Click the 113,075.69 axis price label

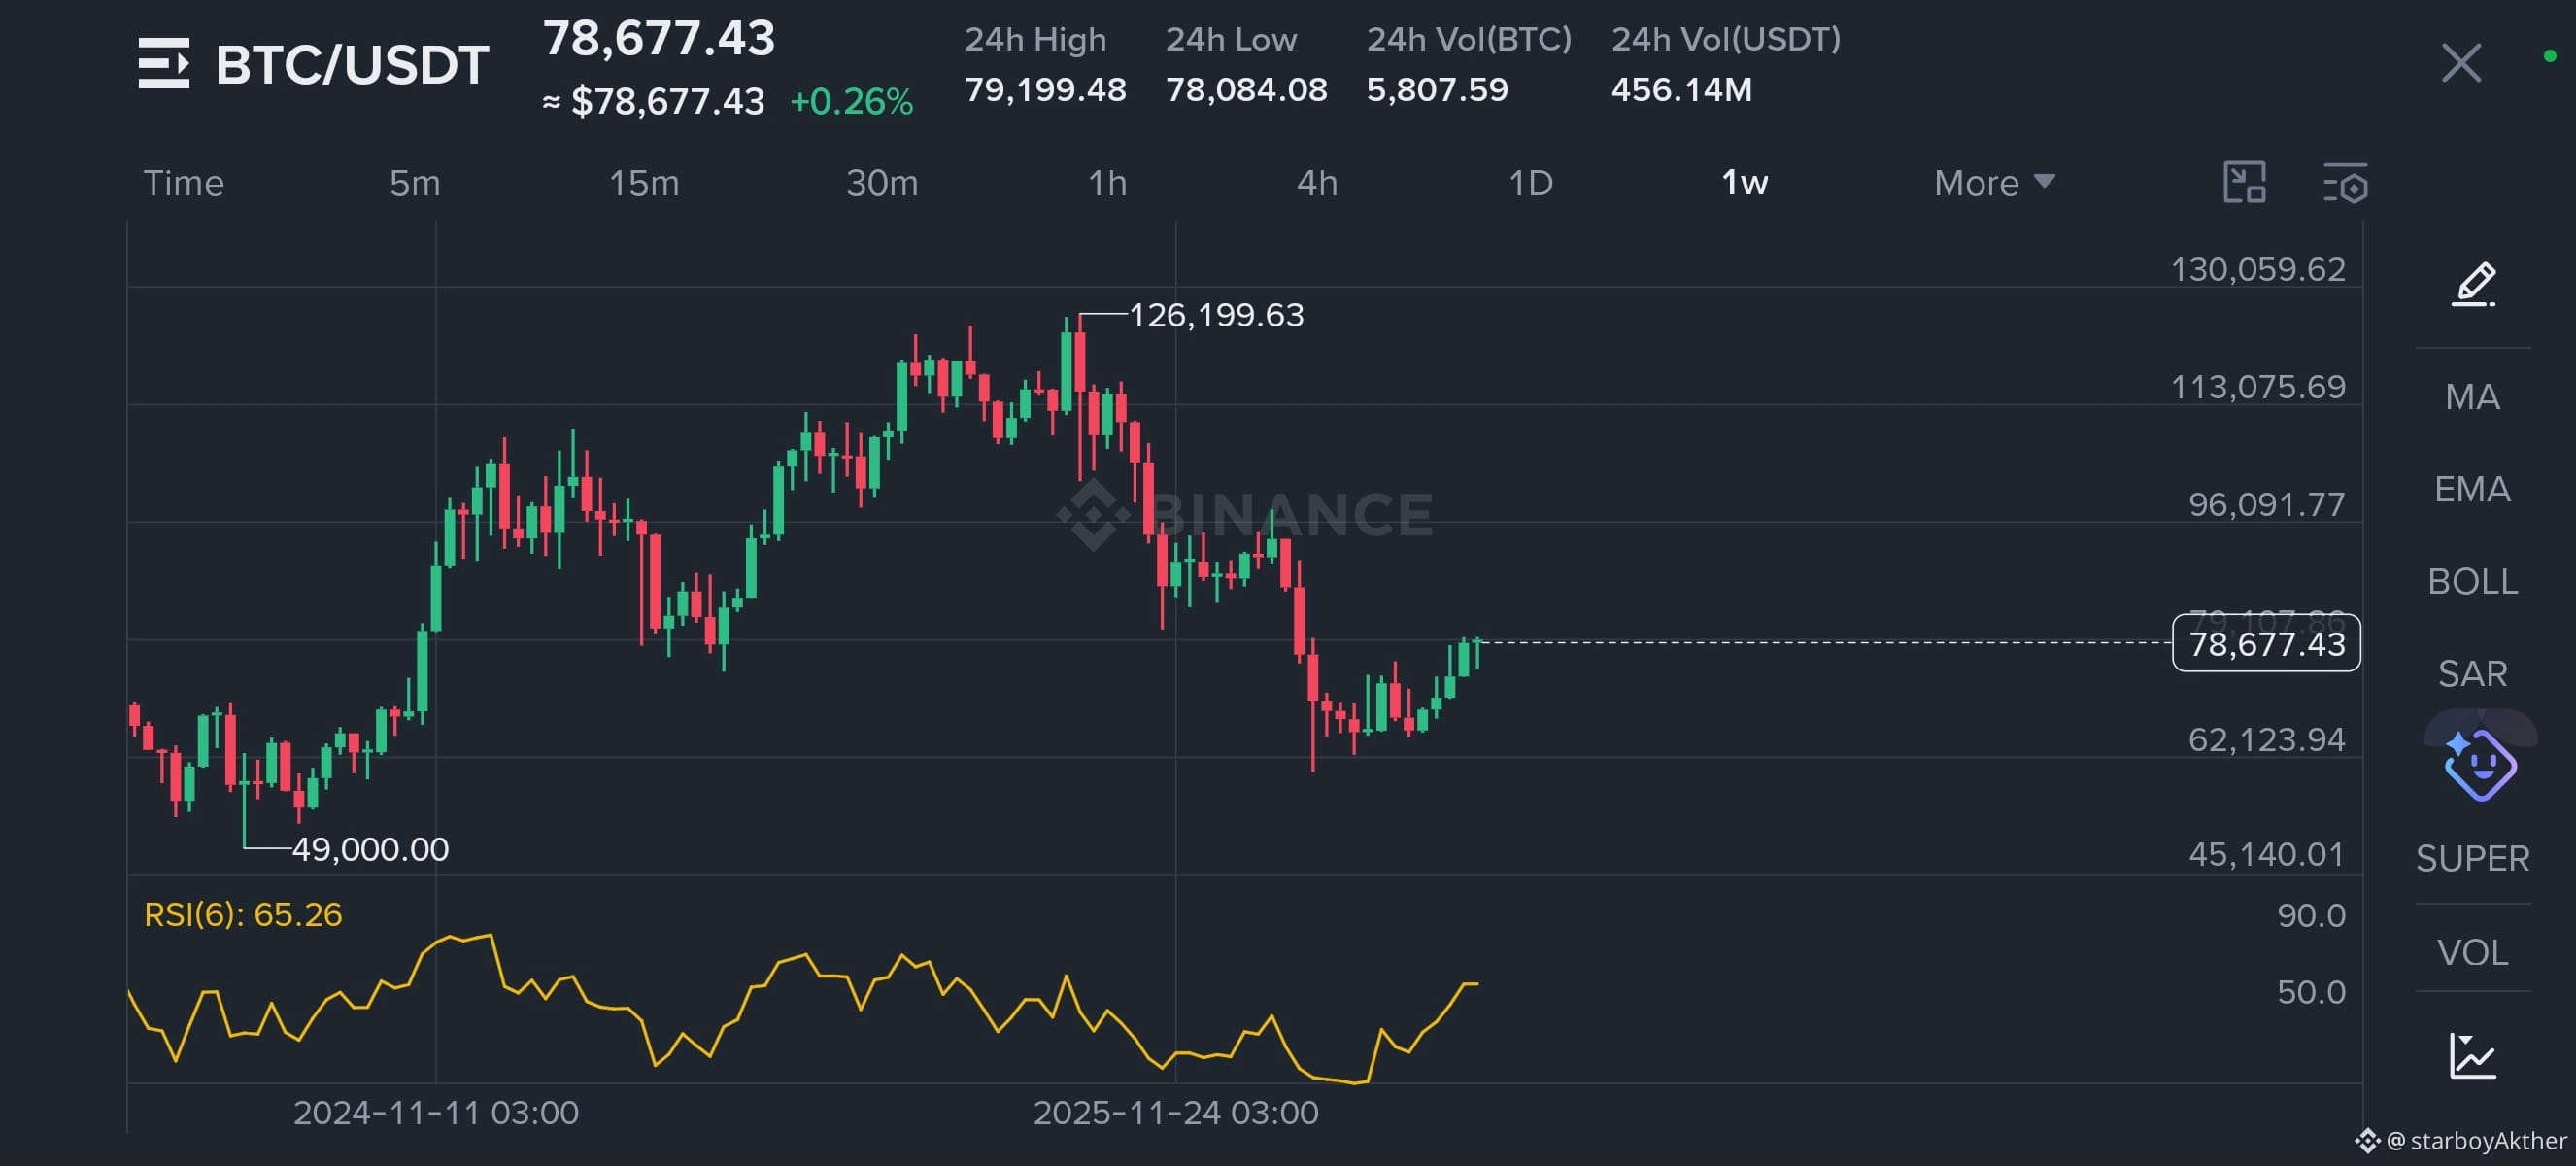pos(2257,386)
